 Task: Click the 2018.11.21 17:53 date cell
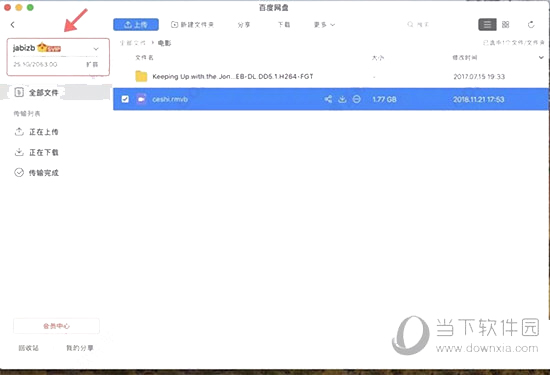coord(479,99)
